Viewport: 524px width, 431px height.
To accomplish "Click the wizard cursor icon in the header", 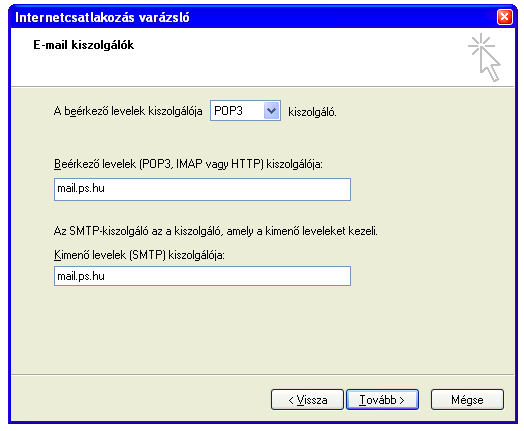I will coord(485,57).
